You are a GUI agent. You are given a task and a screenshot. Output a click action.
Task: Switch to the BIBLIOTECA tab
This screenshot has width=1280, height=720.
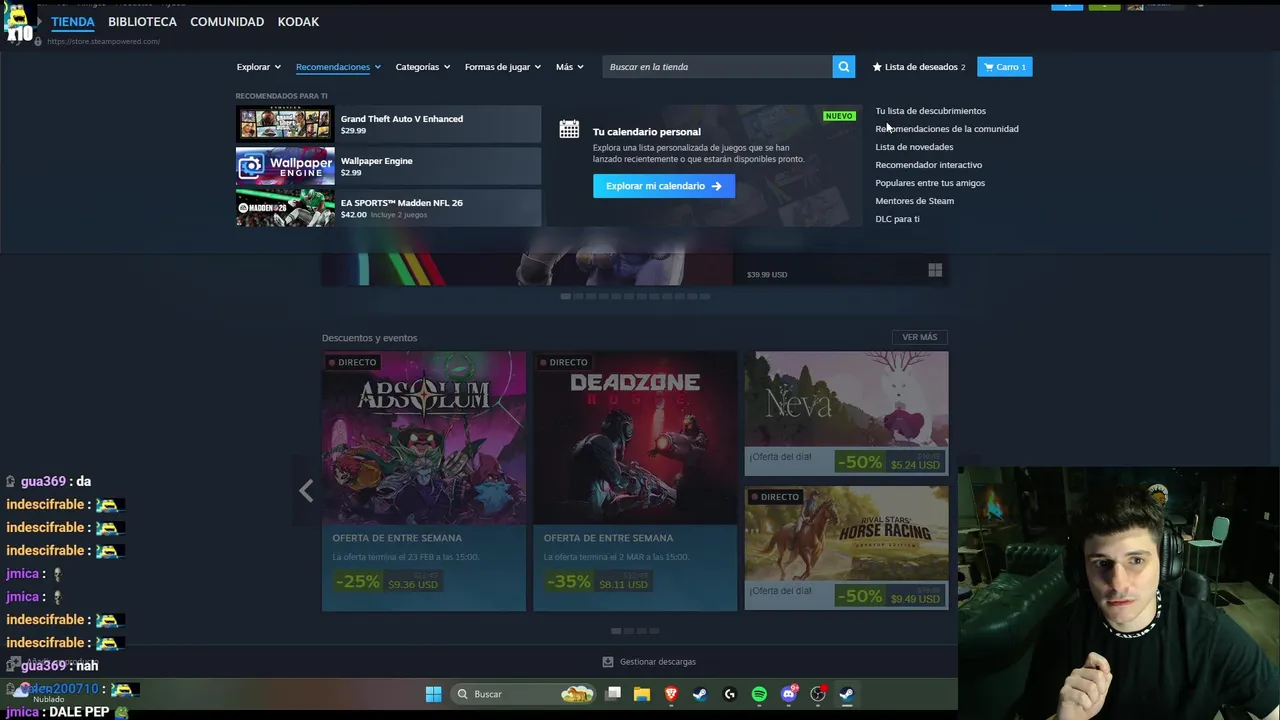pyautogui.click(x=142, y=21)
